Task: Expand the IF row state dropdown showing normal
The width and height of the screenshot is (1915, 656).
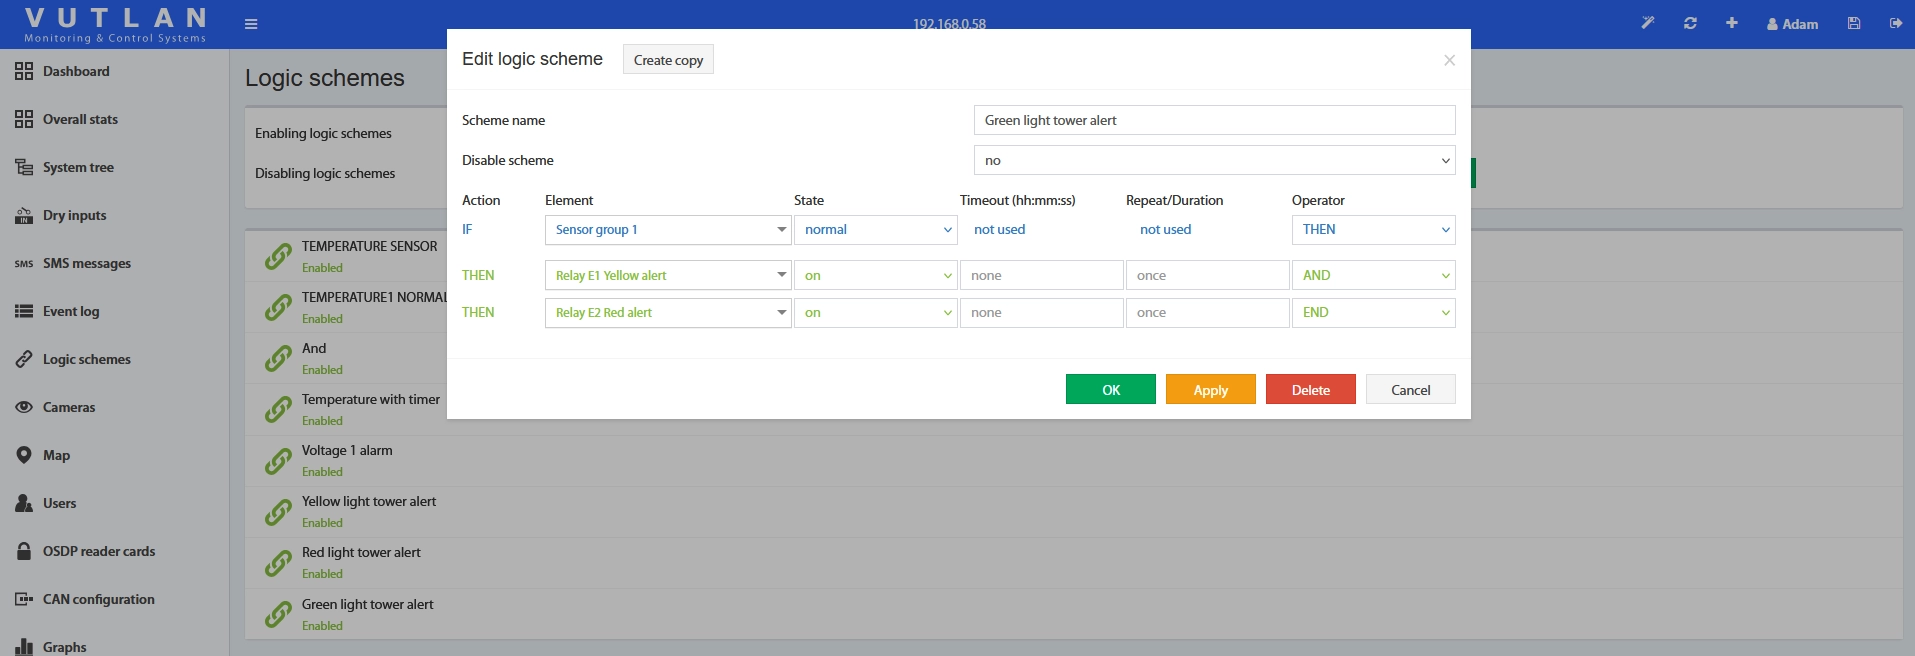Action: point(875,230)
